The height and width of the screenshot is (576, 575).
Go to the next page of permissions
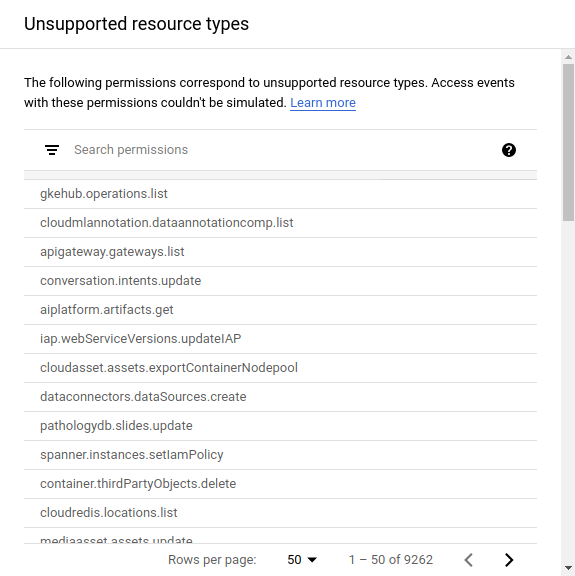tap(509, 560)
